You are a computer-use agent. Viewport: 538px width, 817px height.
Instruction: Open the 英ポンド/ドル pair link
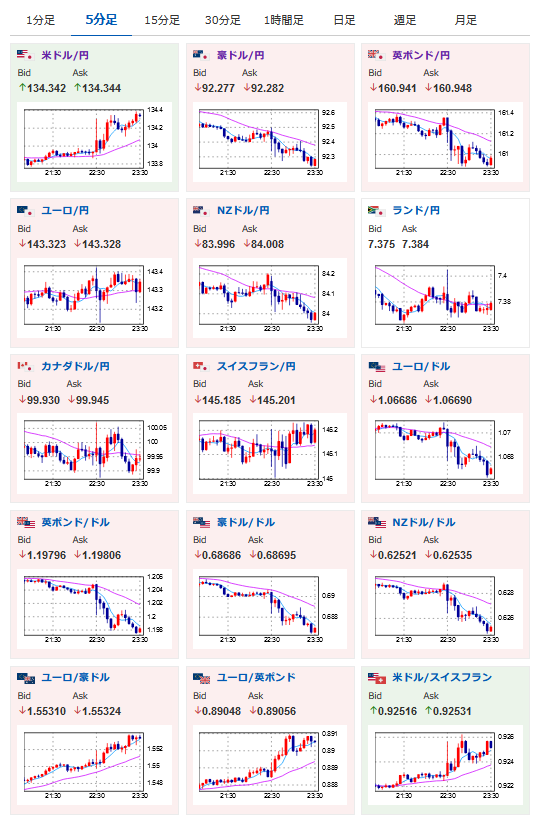[76, 522]
